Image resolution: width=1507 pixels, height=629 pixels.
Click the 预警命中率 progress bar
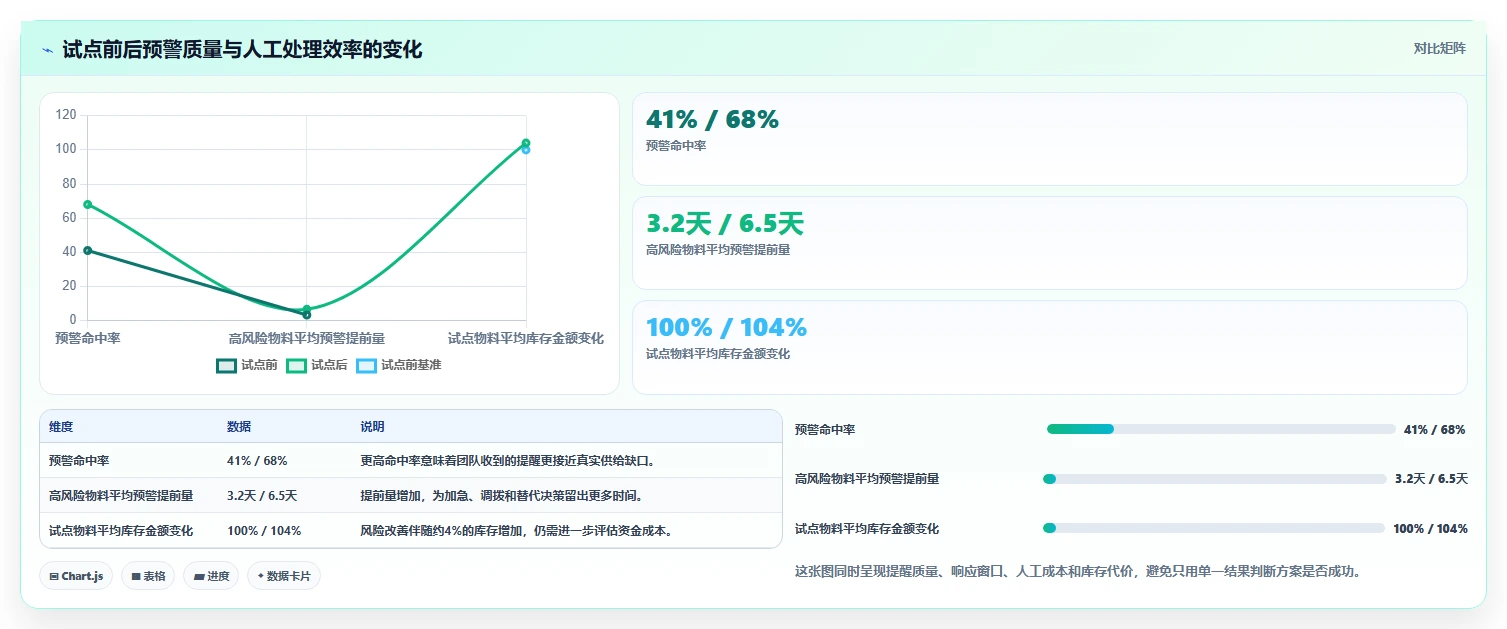pyautogui.click(x=1221, y=429)
